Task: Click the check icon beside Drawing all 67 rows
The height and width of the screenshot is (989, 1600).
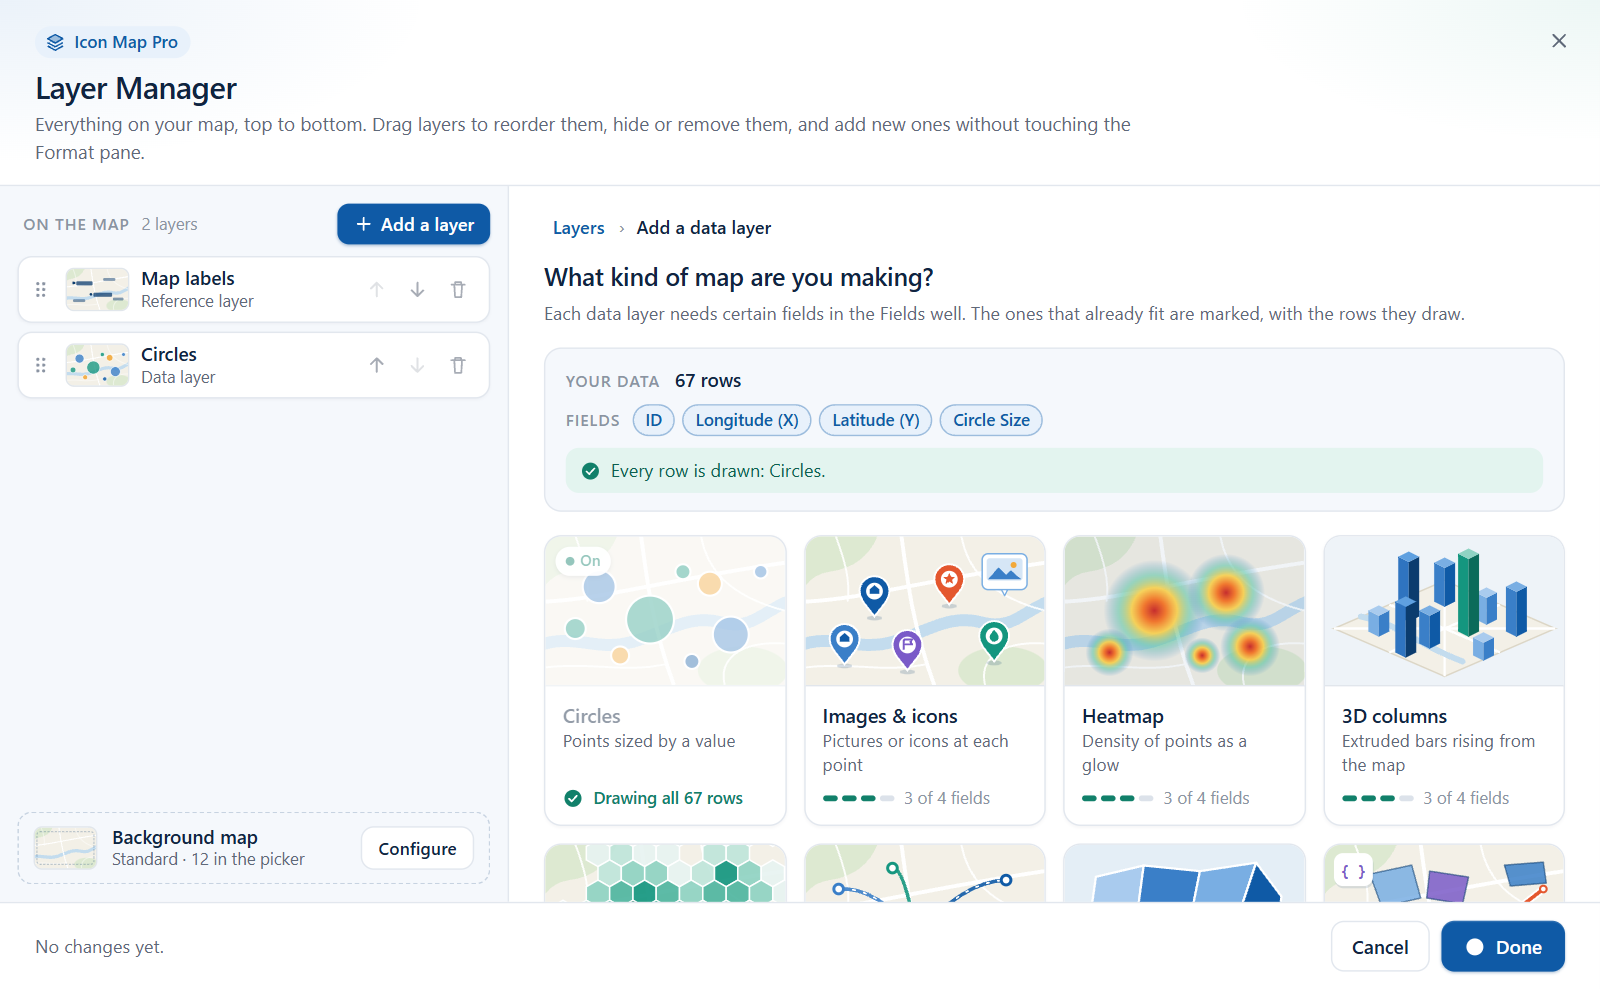Action: pyautogui.click(x=573, y=798)
